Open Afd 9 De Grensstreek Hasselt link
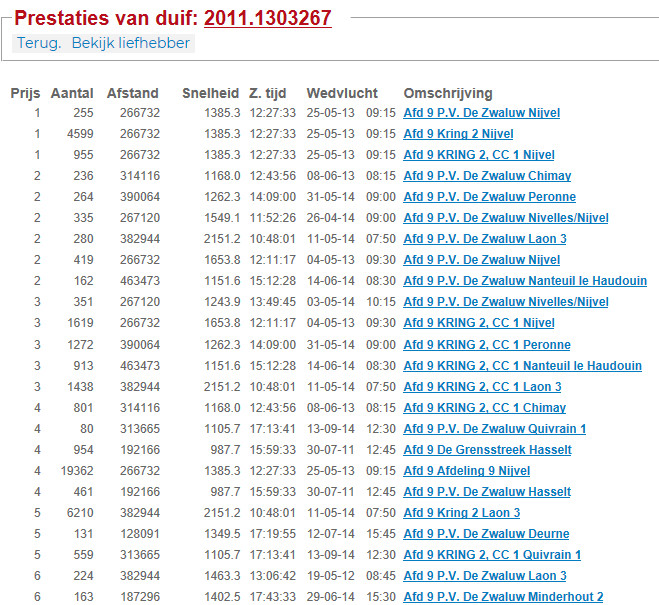The width and height of the screenshot is (659, 605). tap(488, 450)
